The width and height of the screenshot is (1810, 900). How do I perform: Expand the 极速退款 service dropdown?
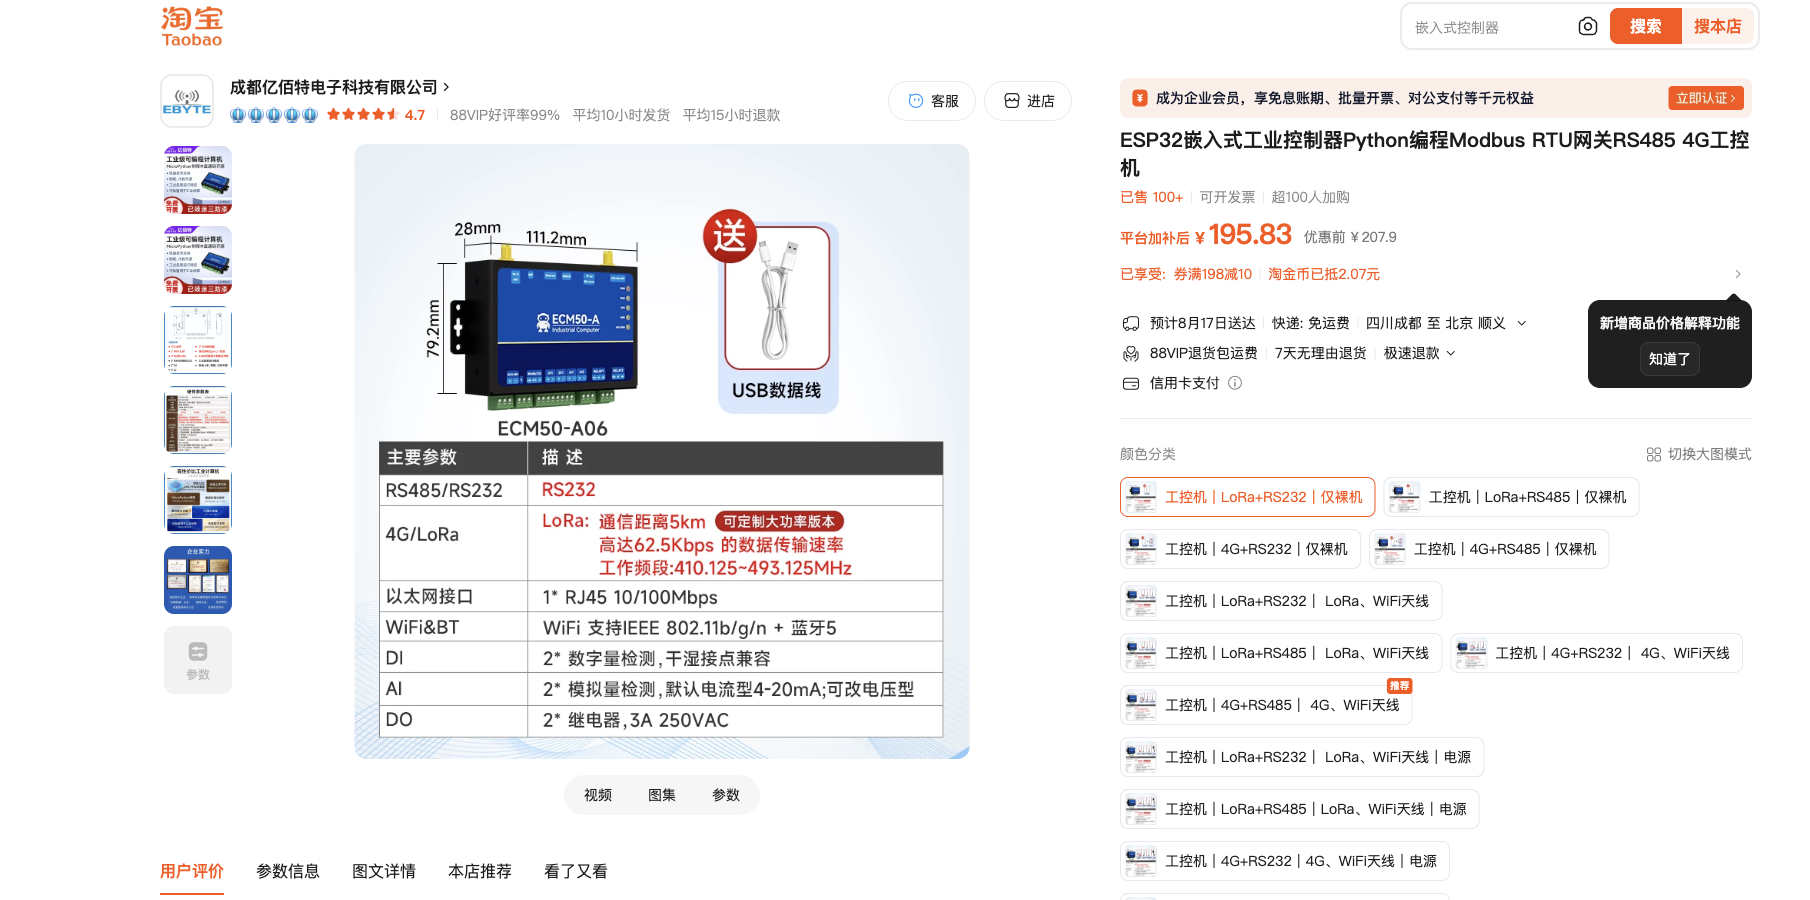1451,353
